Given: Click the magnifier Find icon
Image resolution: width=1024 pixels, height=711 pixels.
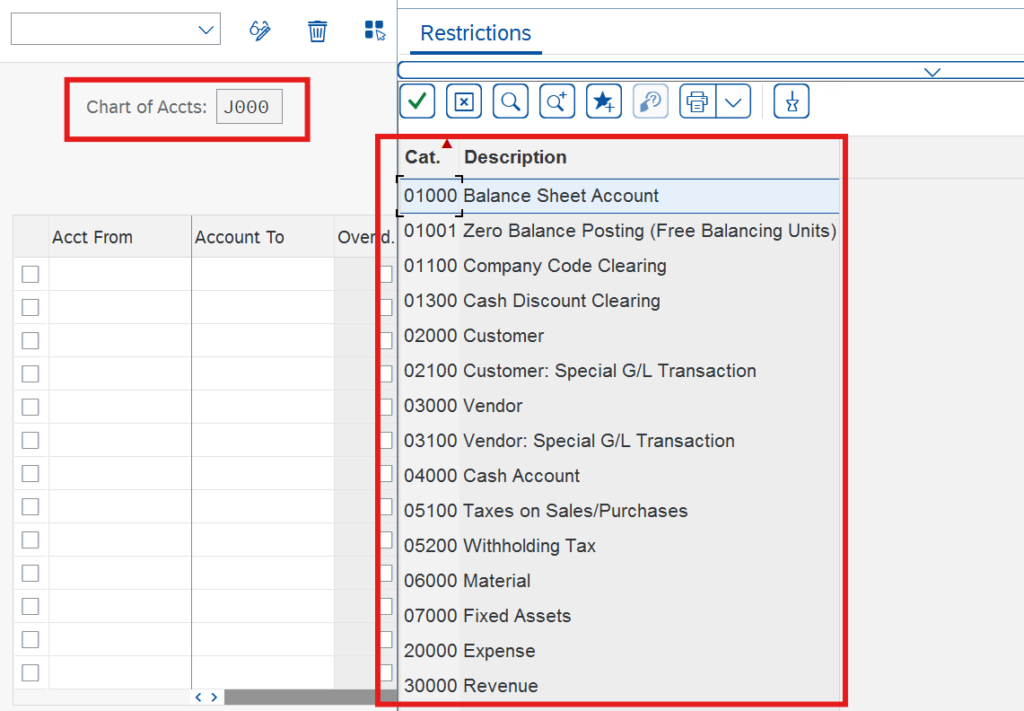Looking at the screenshot, I should 510,101.
